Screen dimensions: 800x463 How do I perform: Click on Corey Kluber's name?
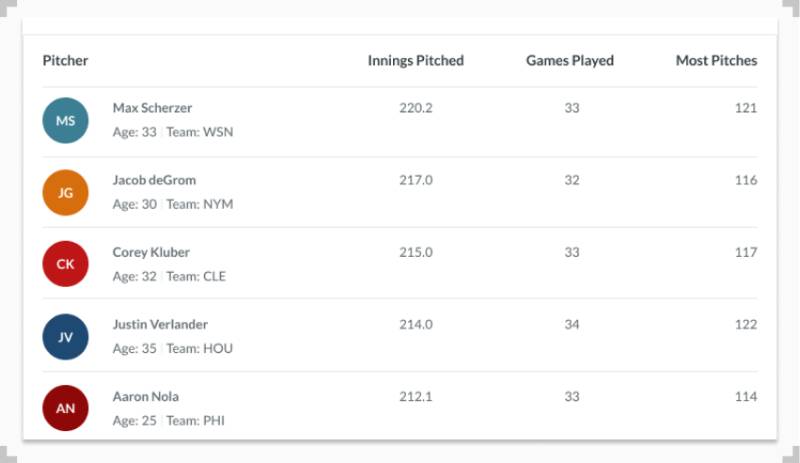[x=151, y=252]
